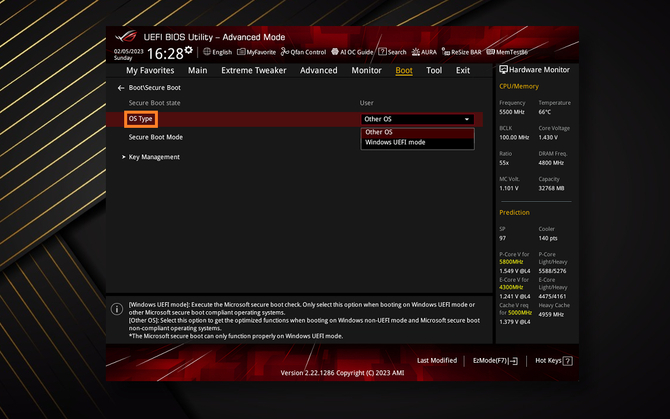Switch to EzMode(F7)
670x419 pixels.
[x=495, y=361]
